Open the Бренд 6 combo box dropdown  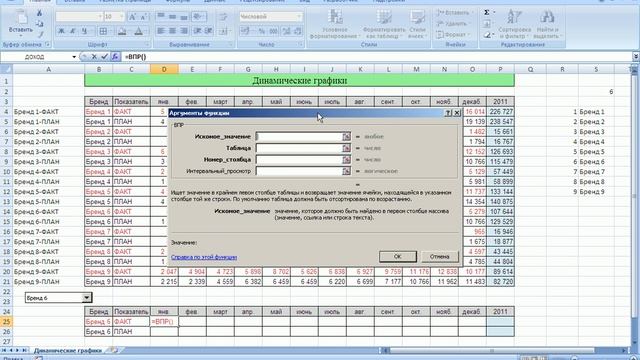(87, 298)
